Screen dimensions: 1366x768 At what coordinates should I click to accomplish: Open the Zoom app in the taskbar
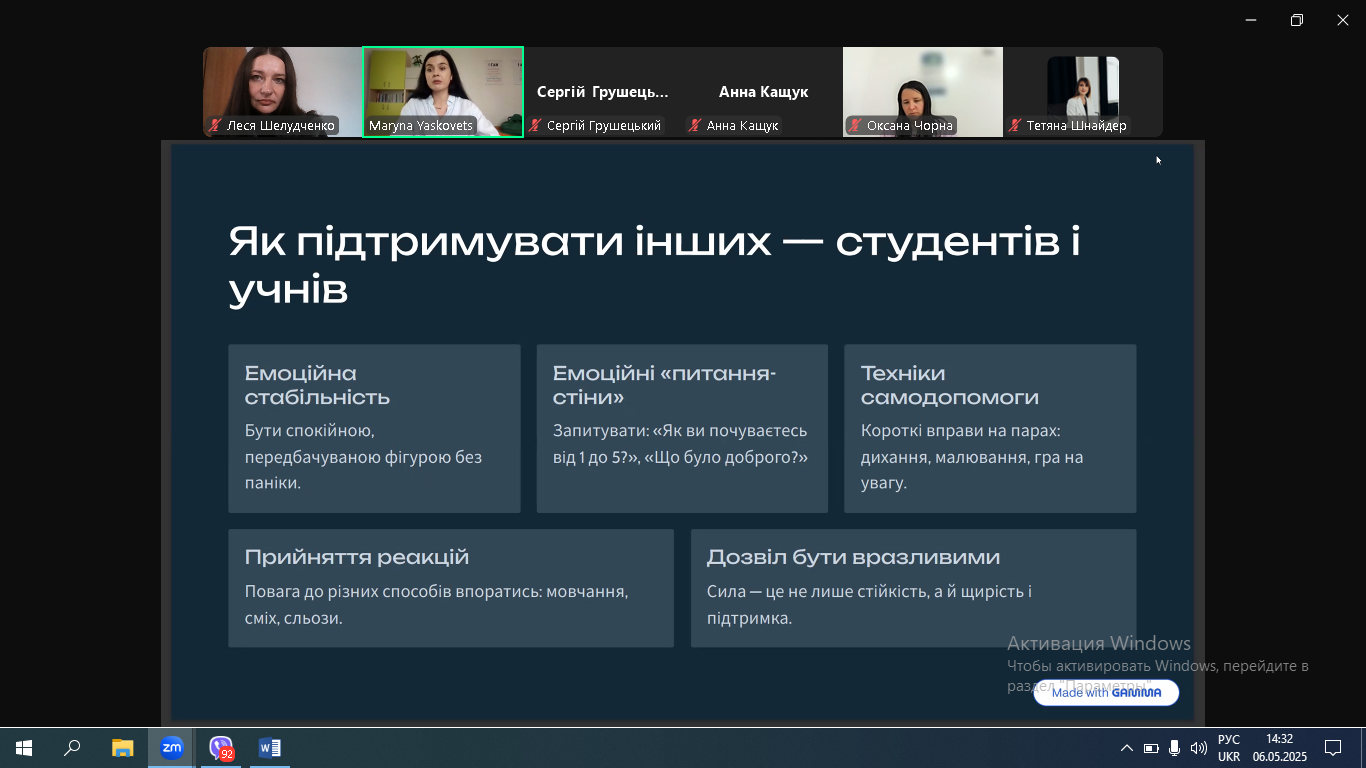tap(172, 748)
